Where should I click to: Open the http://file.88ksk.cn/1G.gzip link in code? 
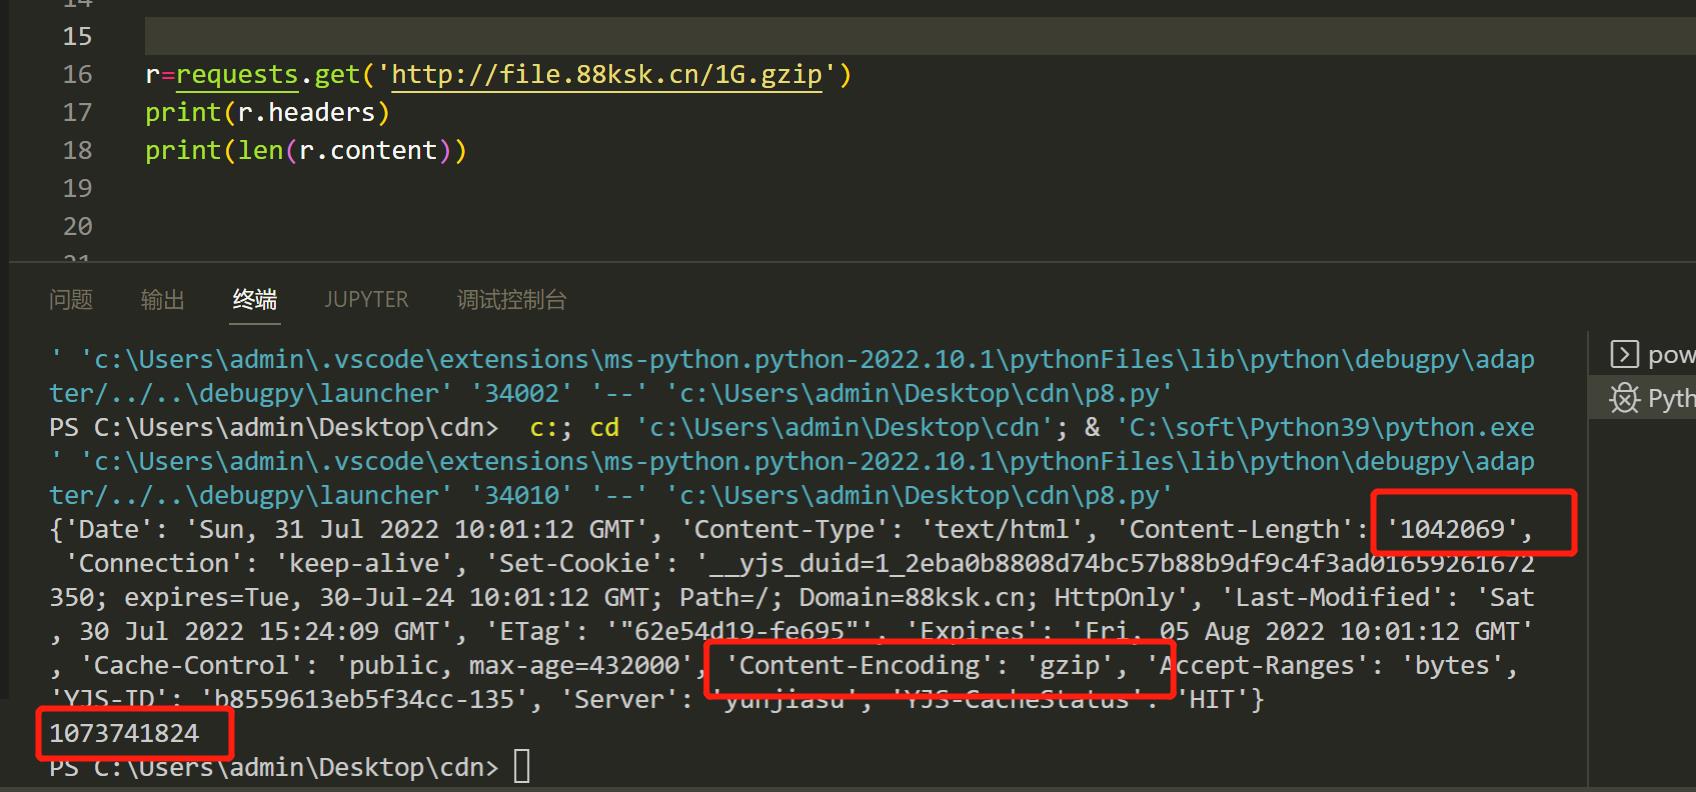pyautogui.click(x=606, y=74)
